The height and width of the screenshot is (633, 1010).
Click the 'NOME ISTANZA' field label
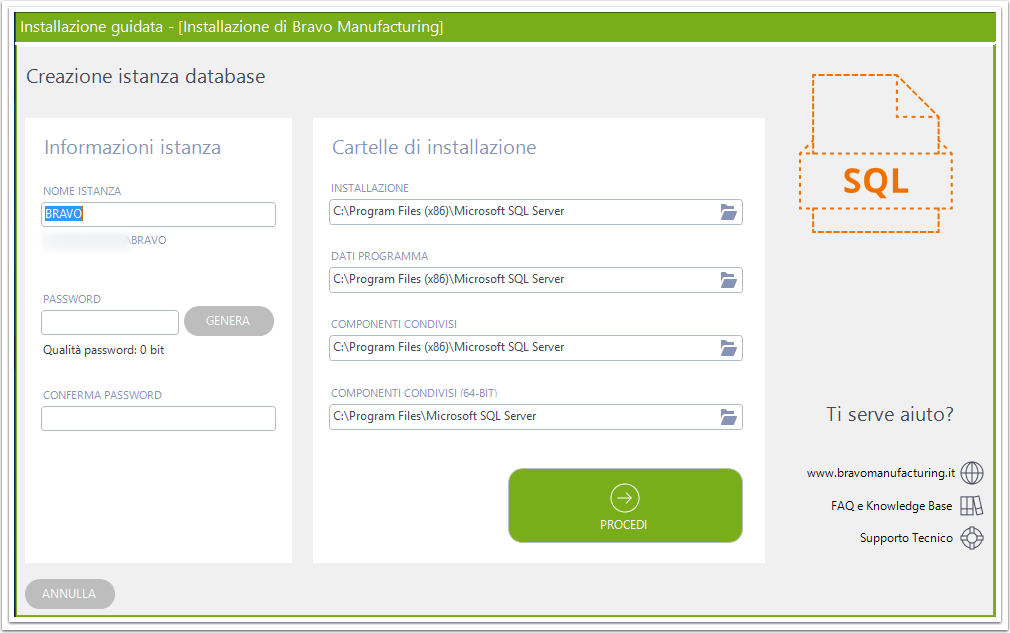[82, 191]
